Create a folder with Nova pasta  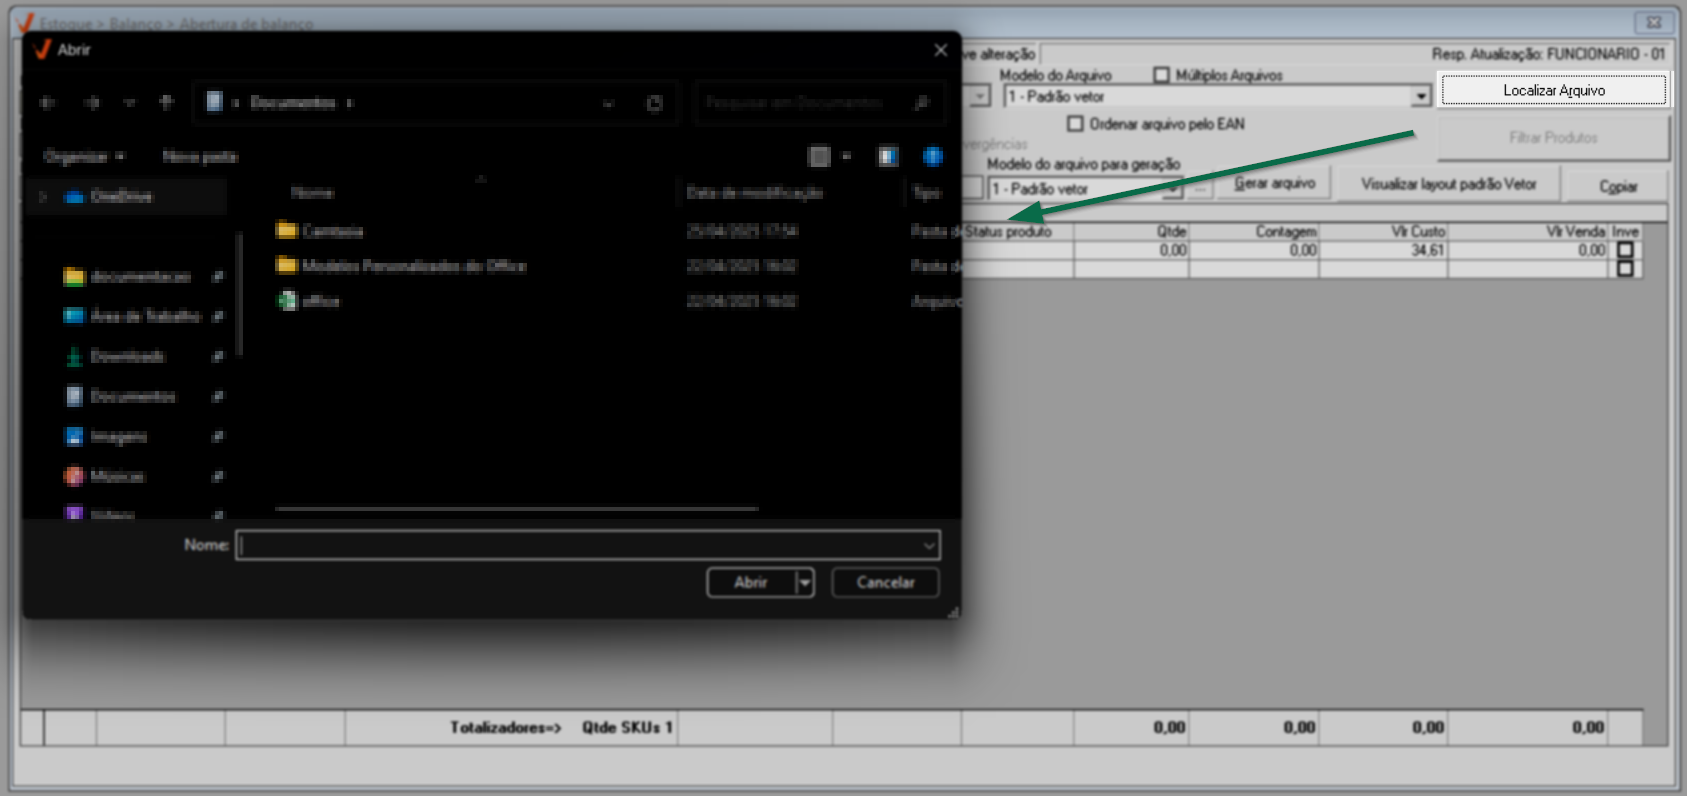coord(200,157)
